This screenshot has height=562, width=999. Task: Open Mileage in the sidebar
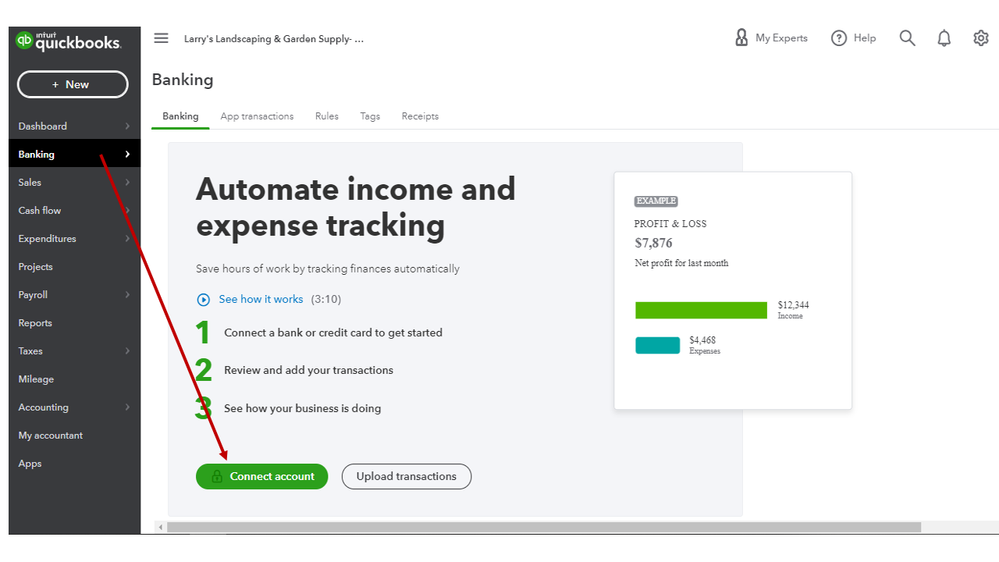[75, 378]
